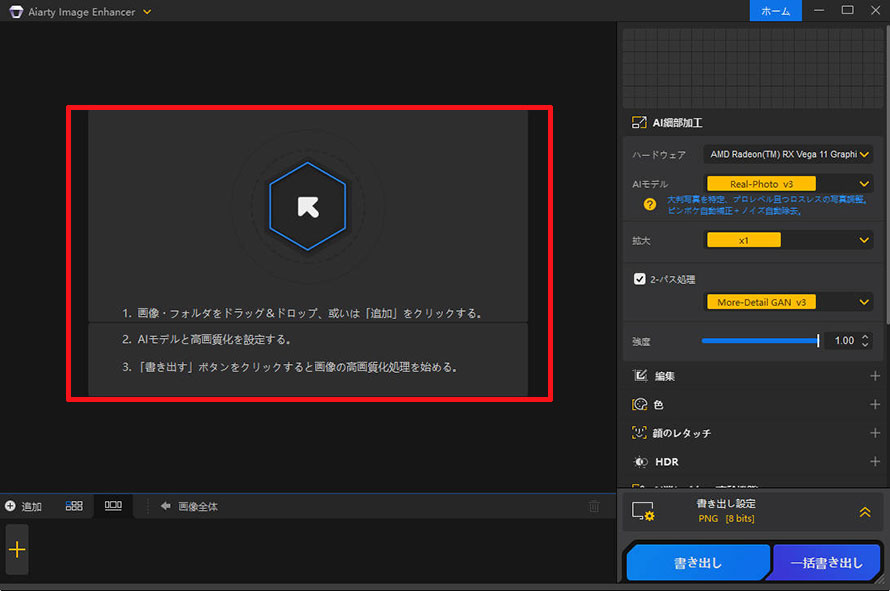This screenshot has height=591, width=890.
Task: Click instruction line 3 about 書き出す
Action: pyautogui.click(x=290, y=367)
